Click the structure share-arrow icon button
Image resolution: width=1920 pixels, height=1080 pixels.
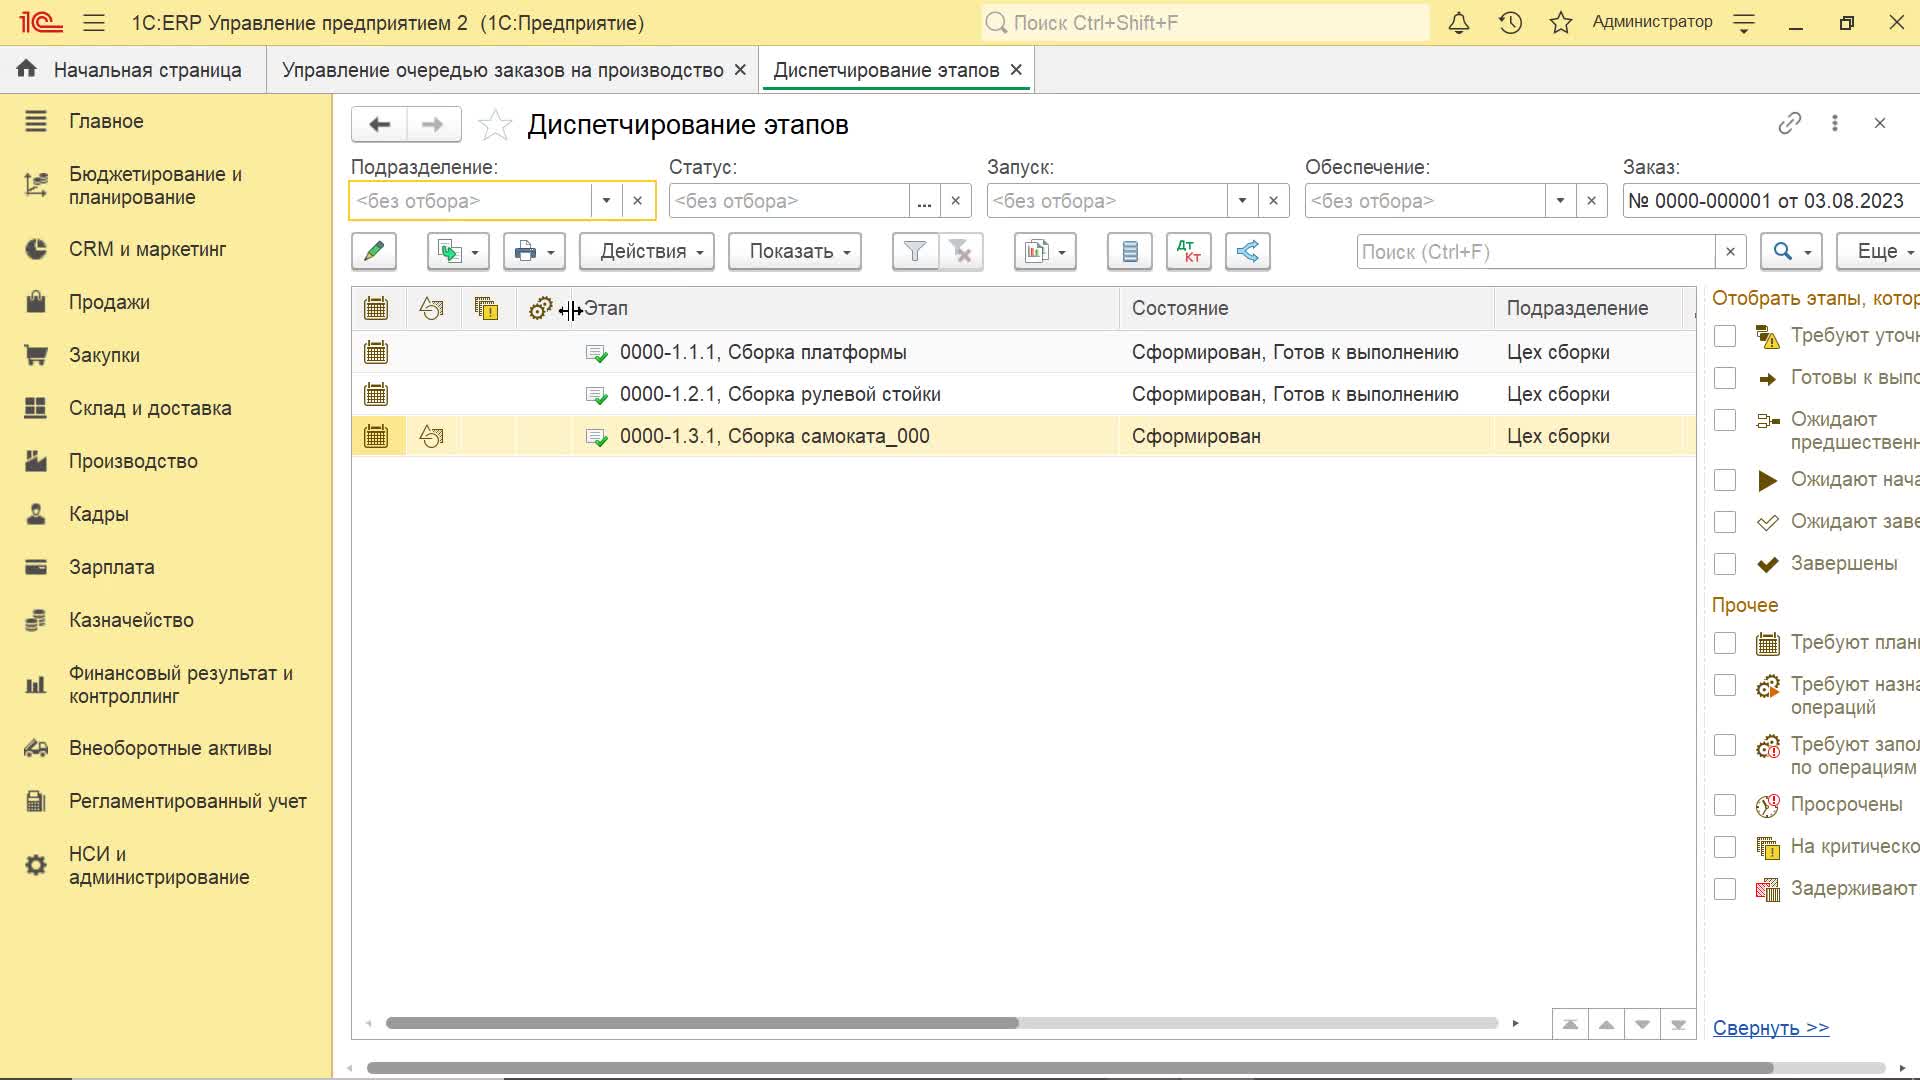point(1248,251)
